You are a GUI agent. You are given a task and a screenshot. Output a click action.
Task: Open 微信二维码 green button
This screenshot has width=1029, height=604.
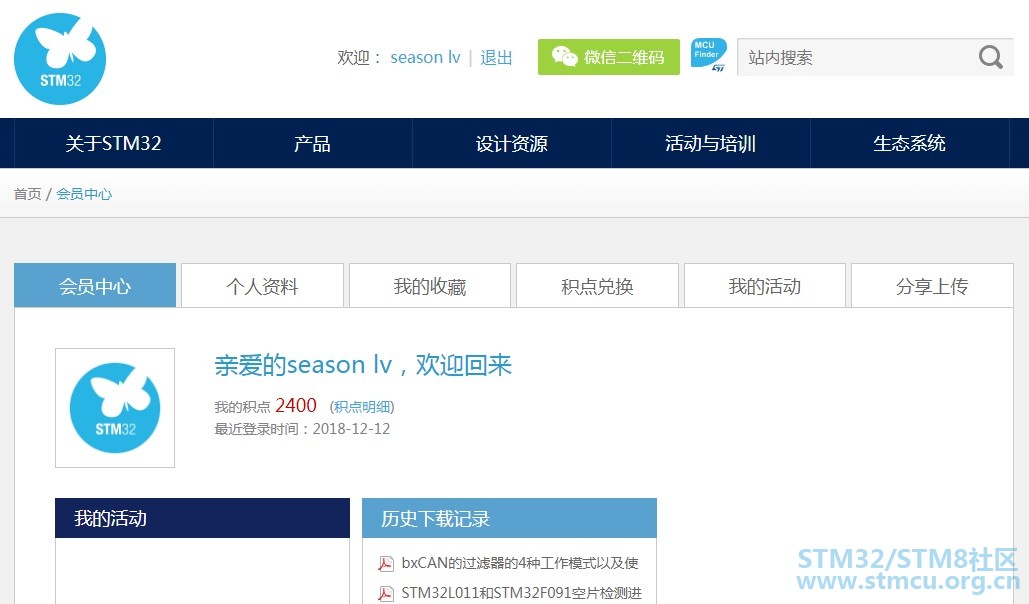(x=608, y=57)
